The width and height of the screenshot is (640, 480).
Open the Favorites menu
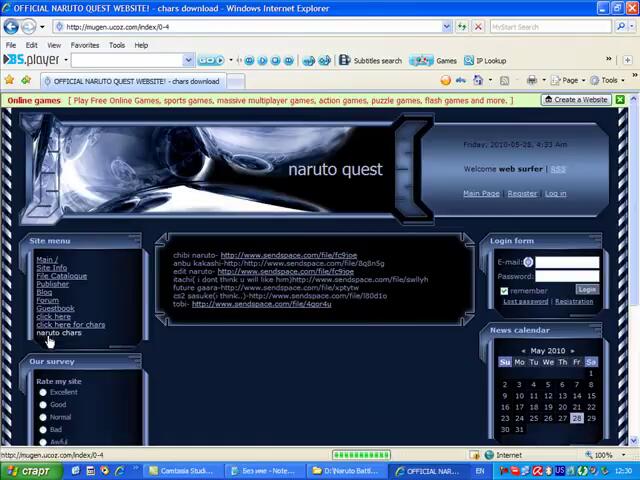coord(84,45)
